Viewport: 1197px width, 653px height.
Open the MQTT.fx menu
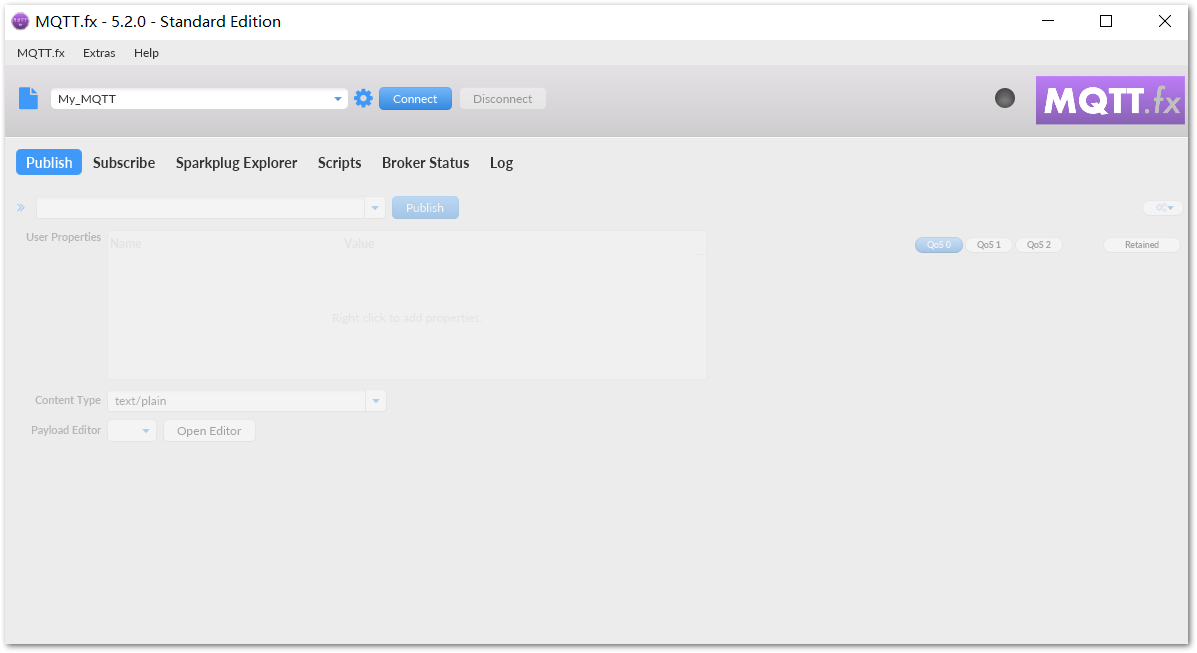point(41,53)
